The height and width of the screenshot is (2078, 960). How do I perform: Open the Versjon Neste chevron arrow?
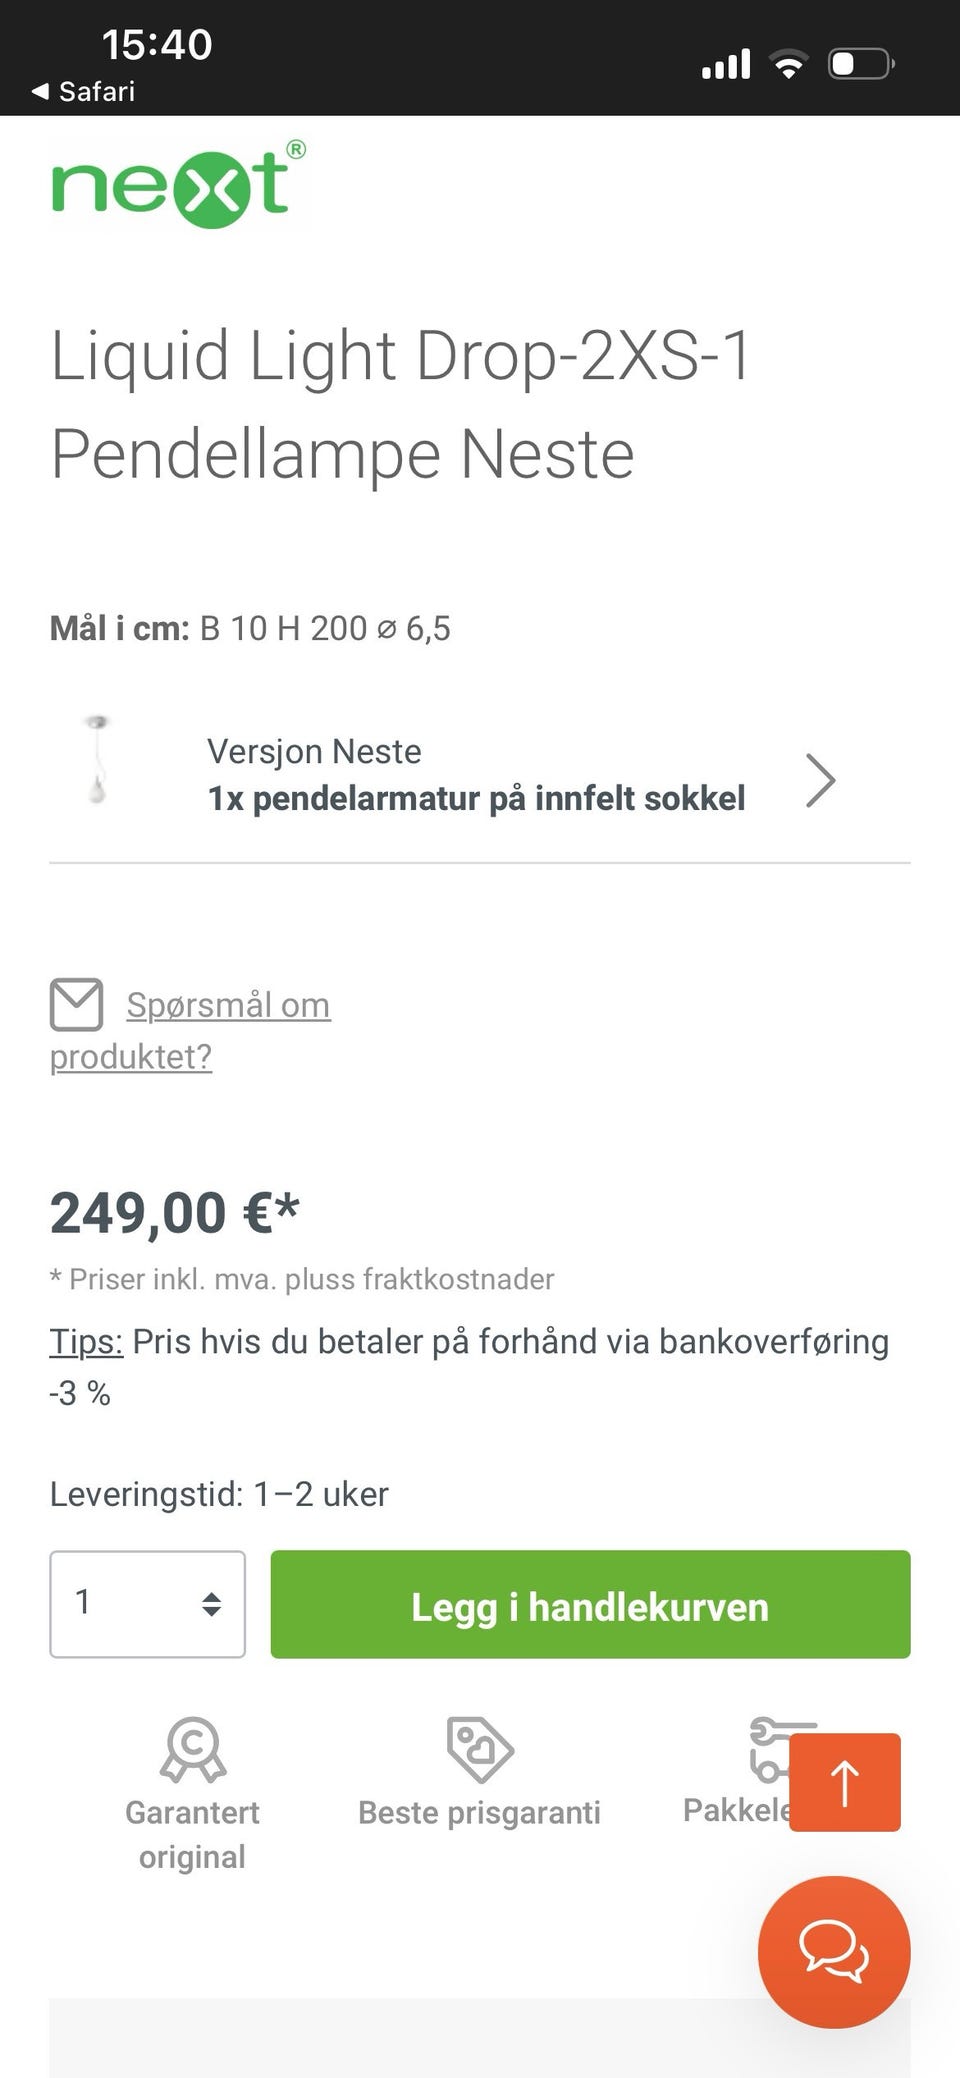[x=820, y=780]
